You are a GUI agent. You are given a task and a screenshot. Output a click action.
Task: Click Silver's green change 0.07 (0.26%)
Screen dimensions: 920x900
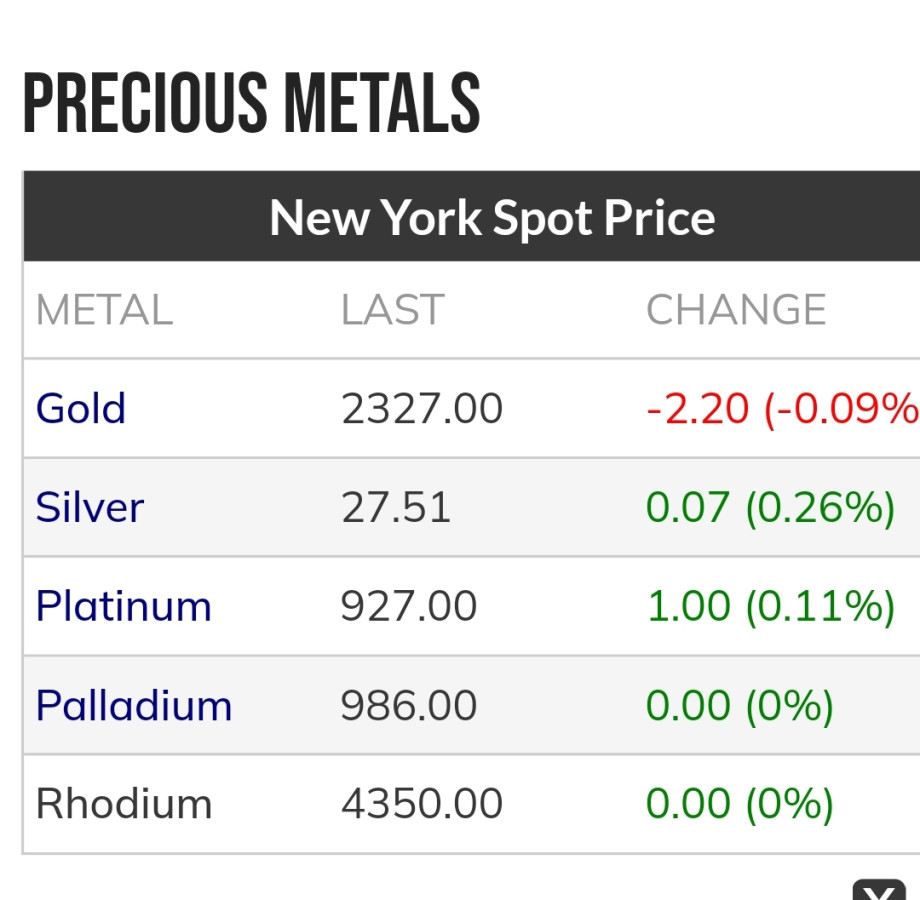770,508
